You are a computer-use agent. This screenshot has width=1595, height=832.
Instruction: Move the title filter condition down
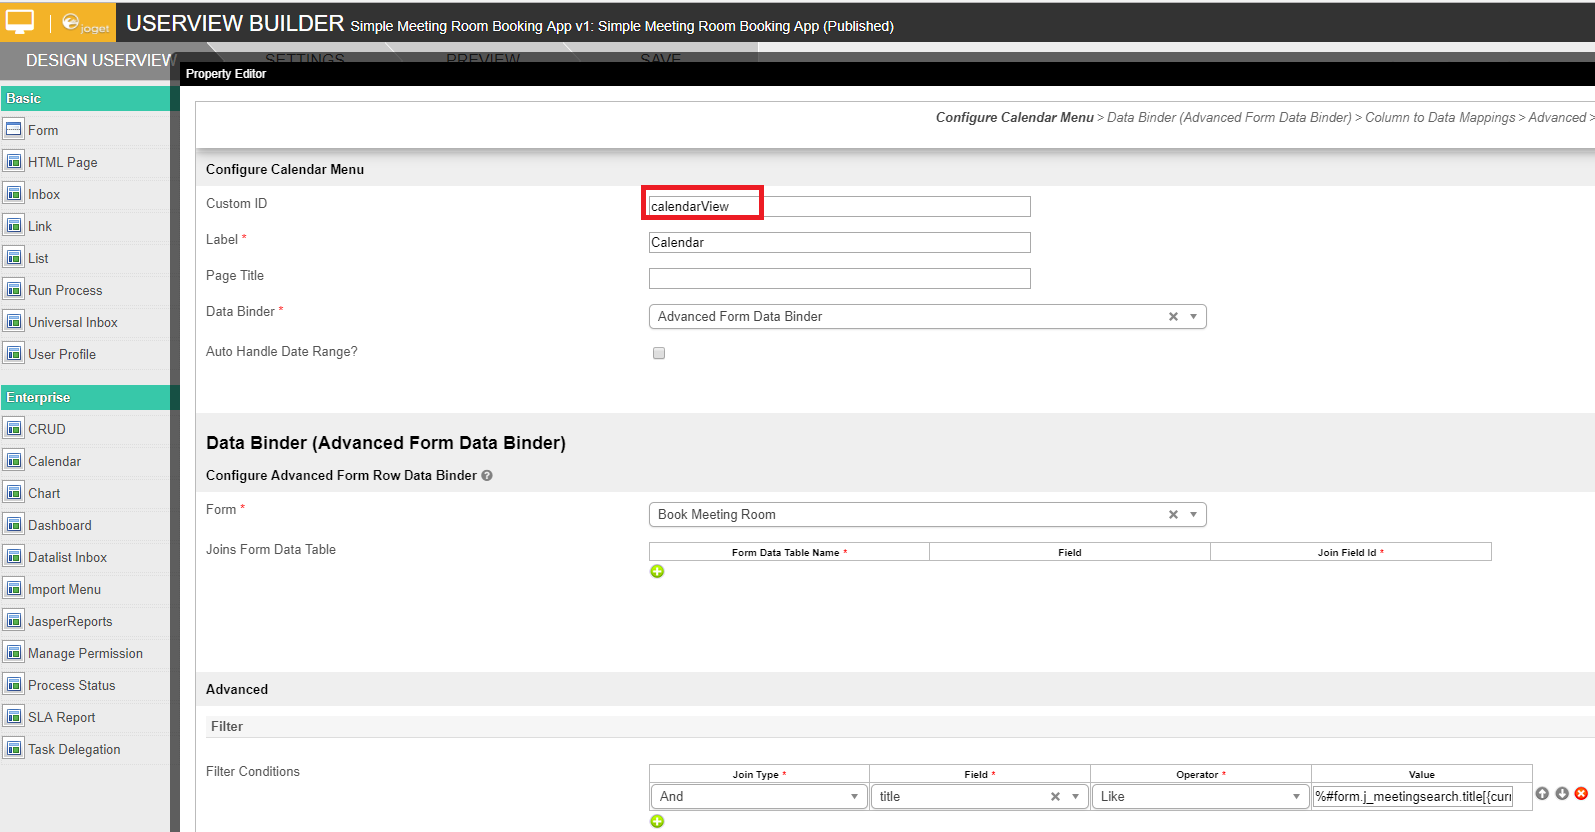click(1561, 794)
